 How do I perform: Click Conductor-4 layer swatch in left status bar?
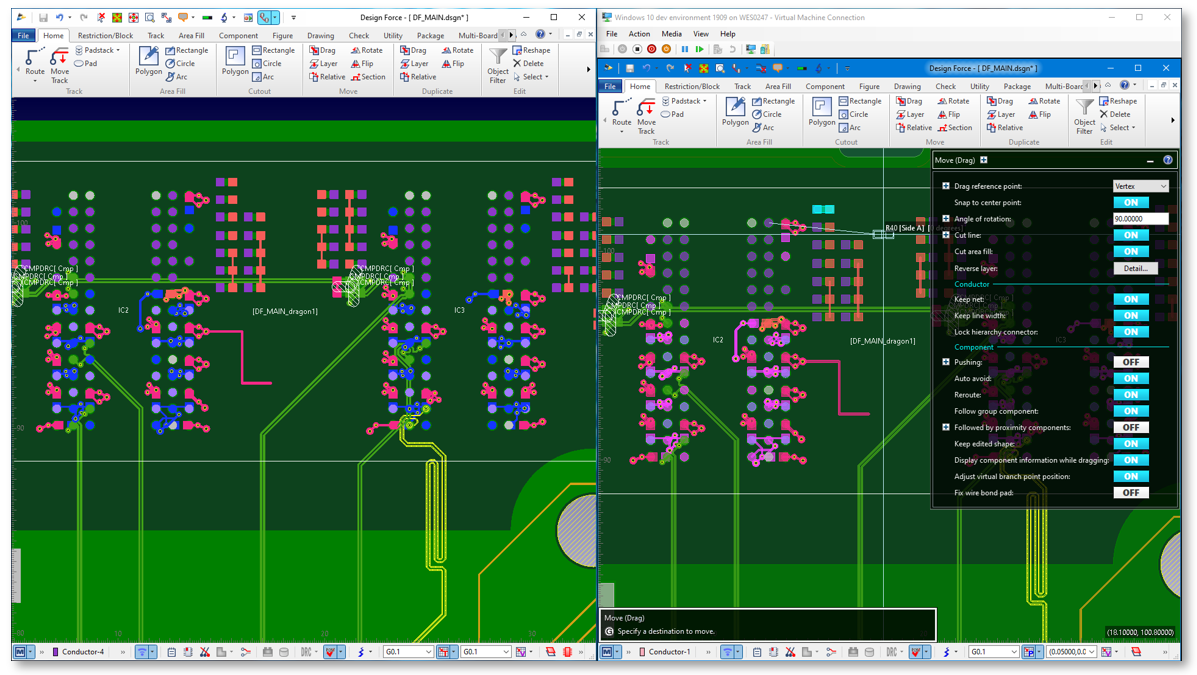click(x=56, y=652)
